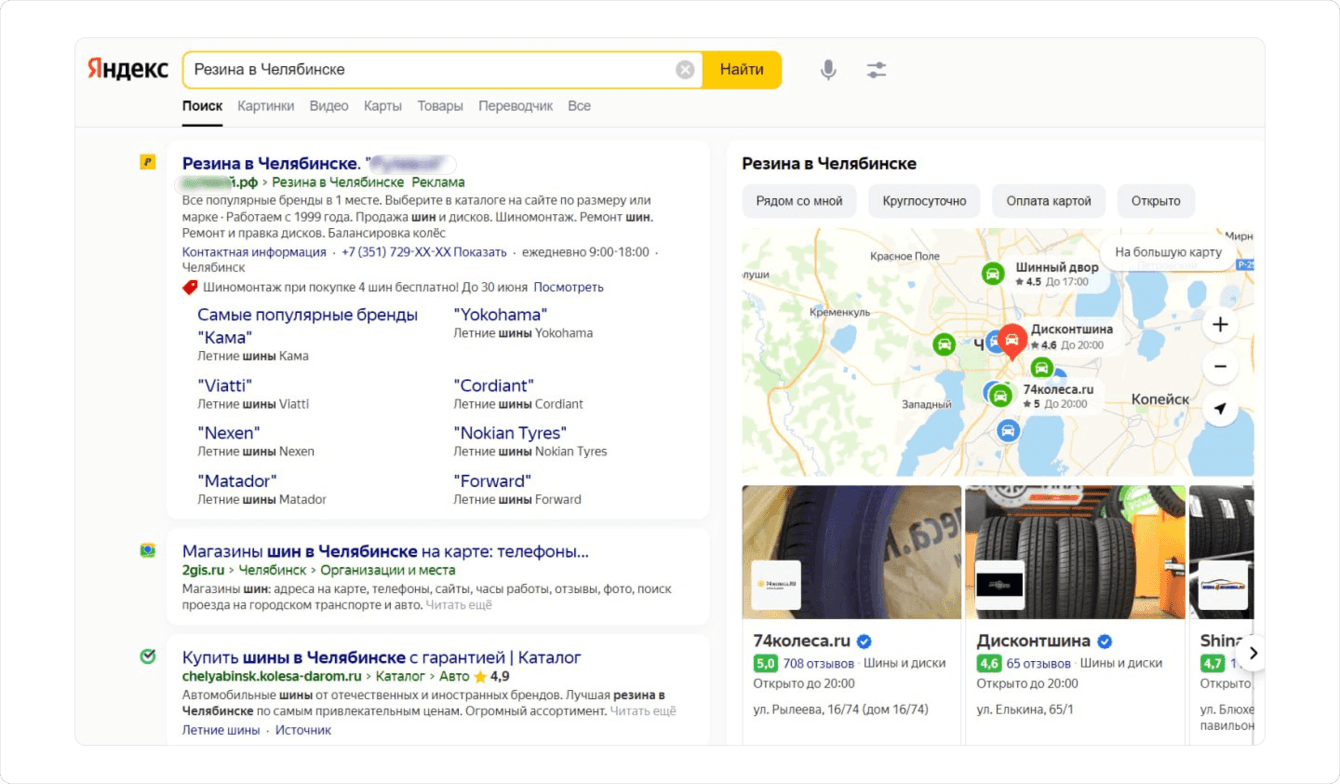The width and height of the screenshot is (1340, 784).
Task: Open Дисконтшина organization title
Action: click(1033, 641)
